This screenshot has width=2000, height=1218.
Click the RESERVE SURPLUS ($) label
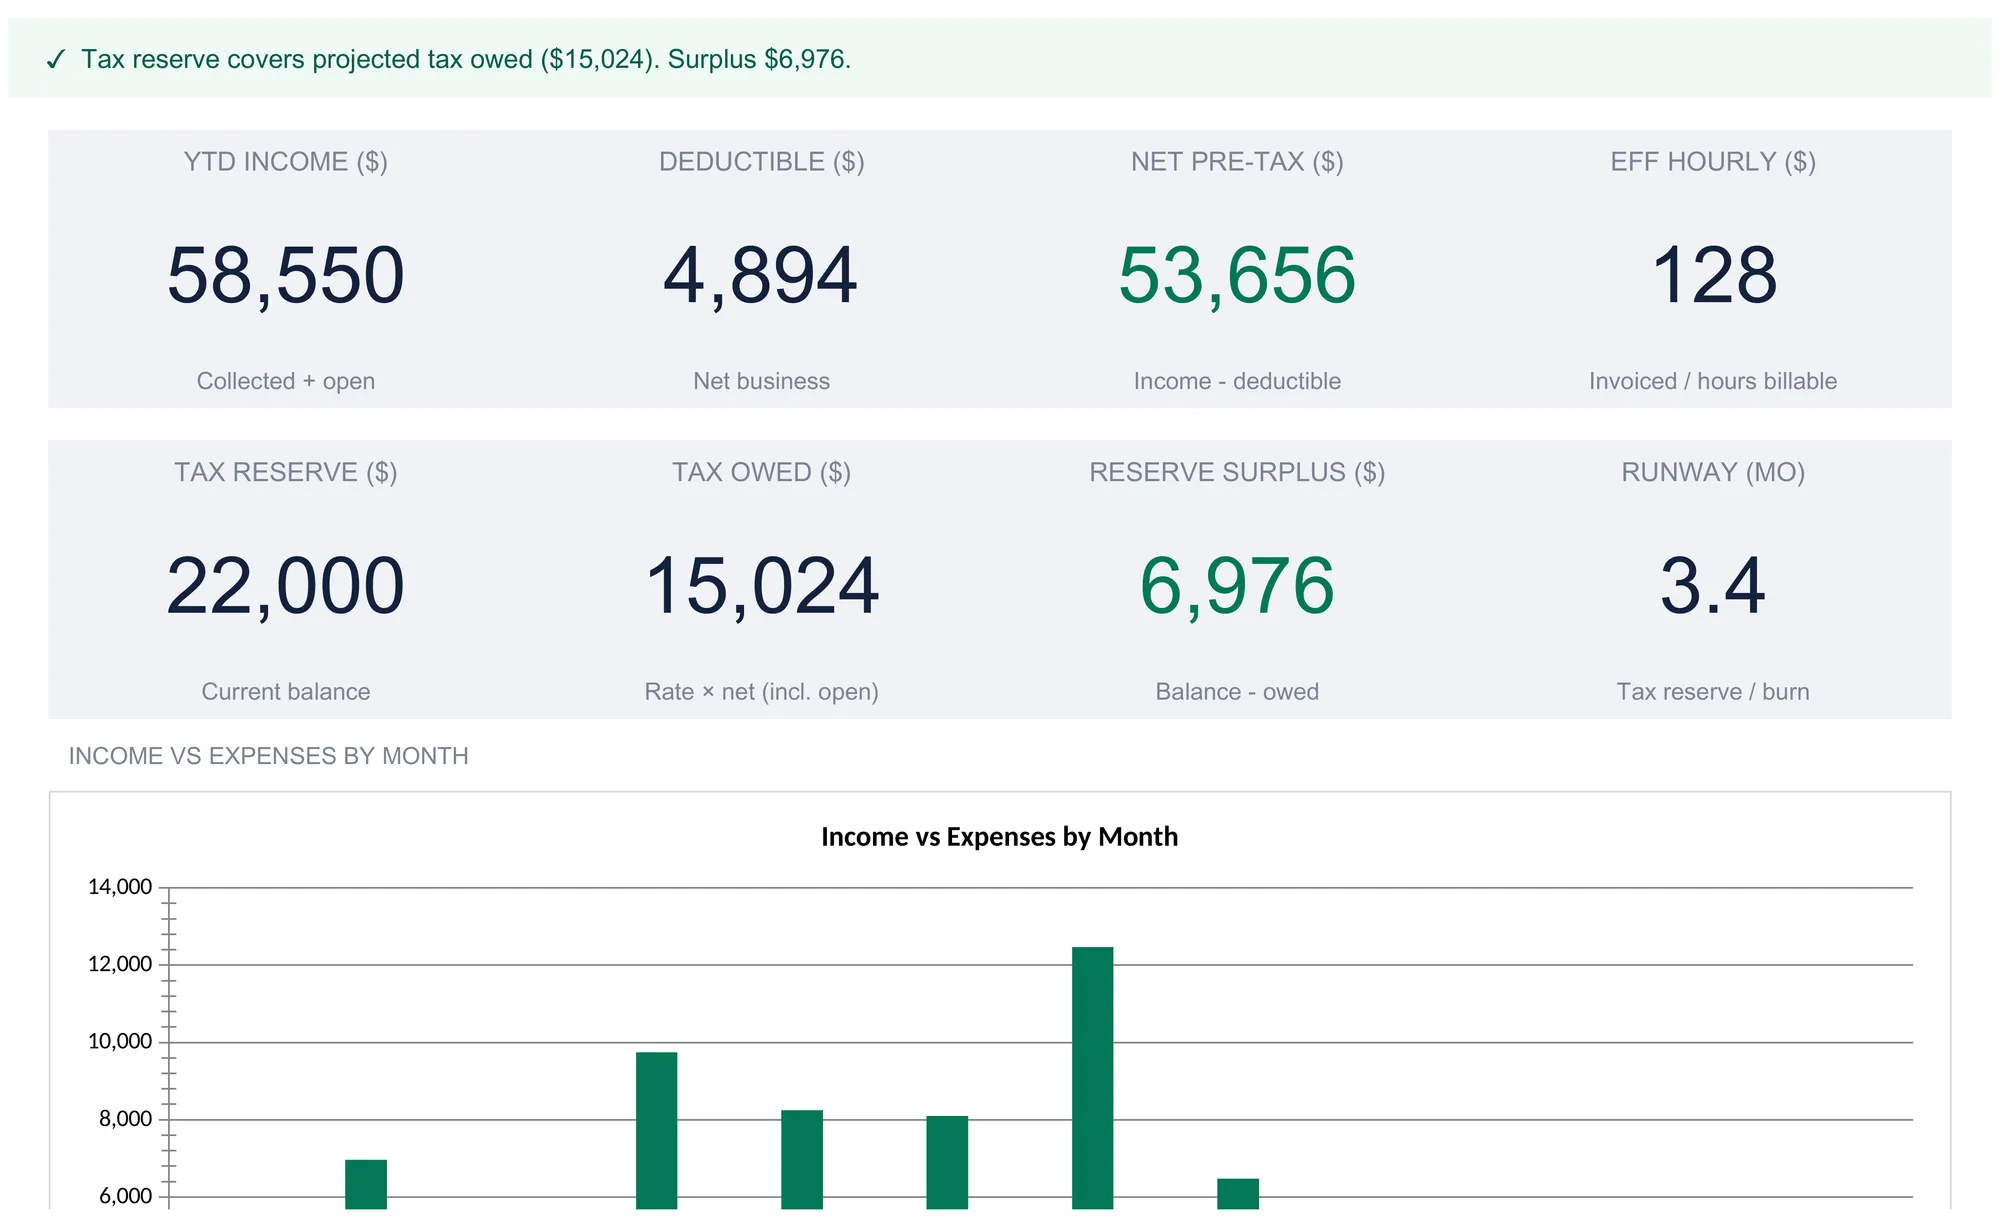1237,472
